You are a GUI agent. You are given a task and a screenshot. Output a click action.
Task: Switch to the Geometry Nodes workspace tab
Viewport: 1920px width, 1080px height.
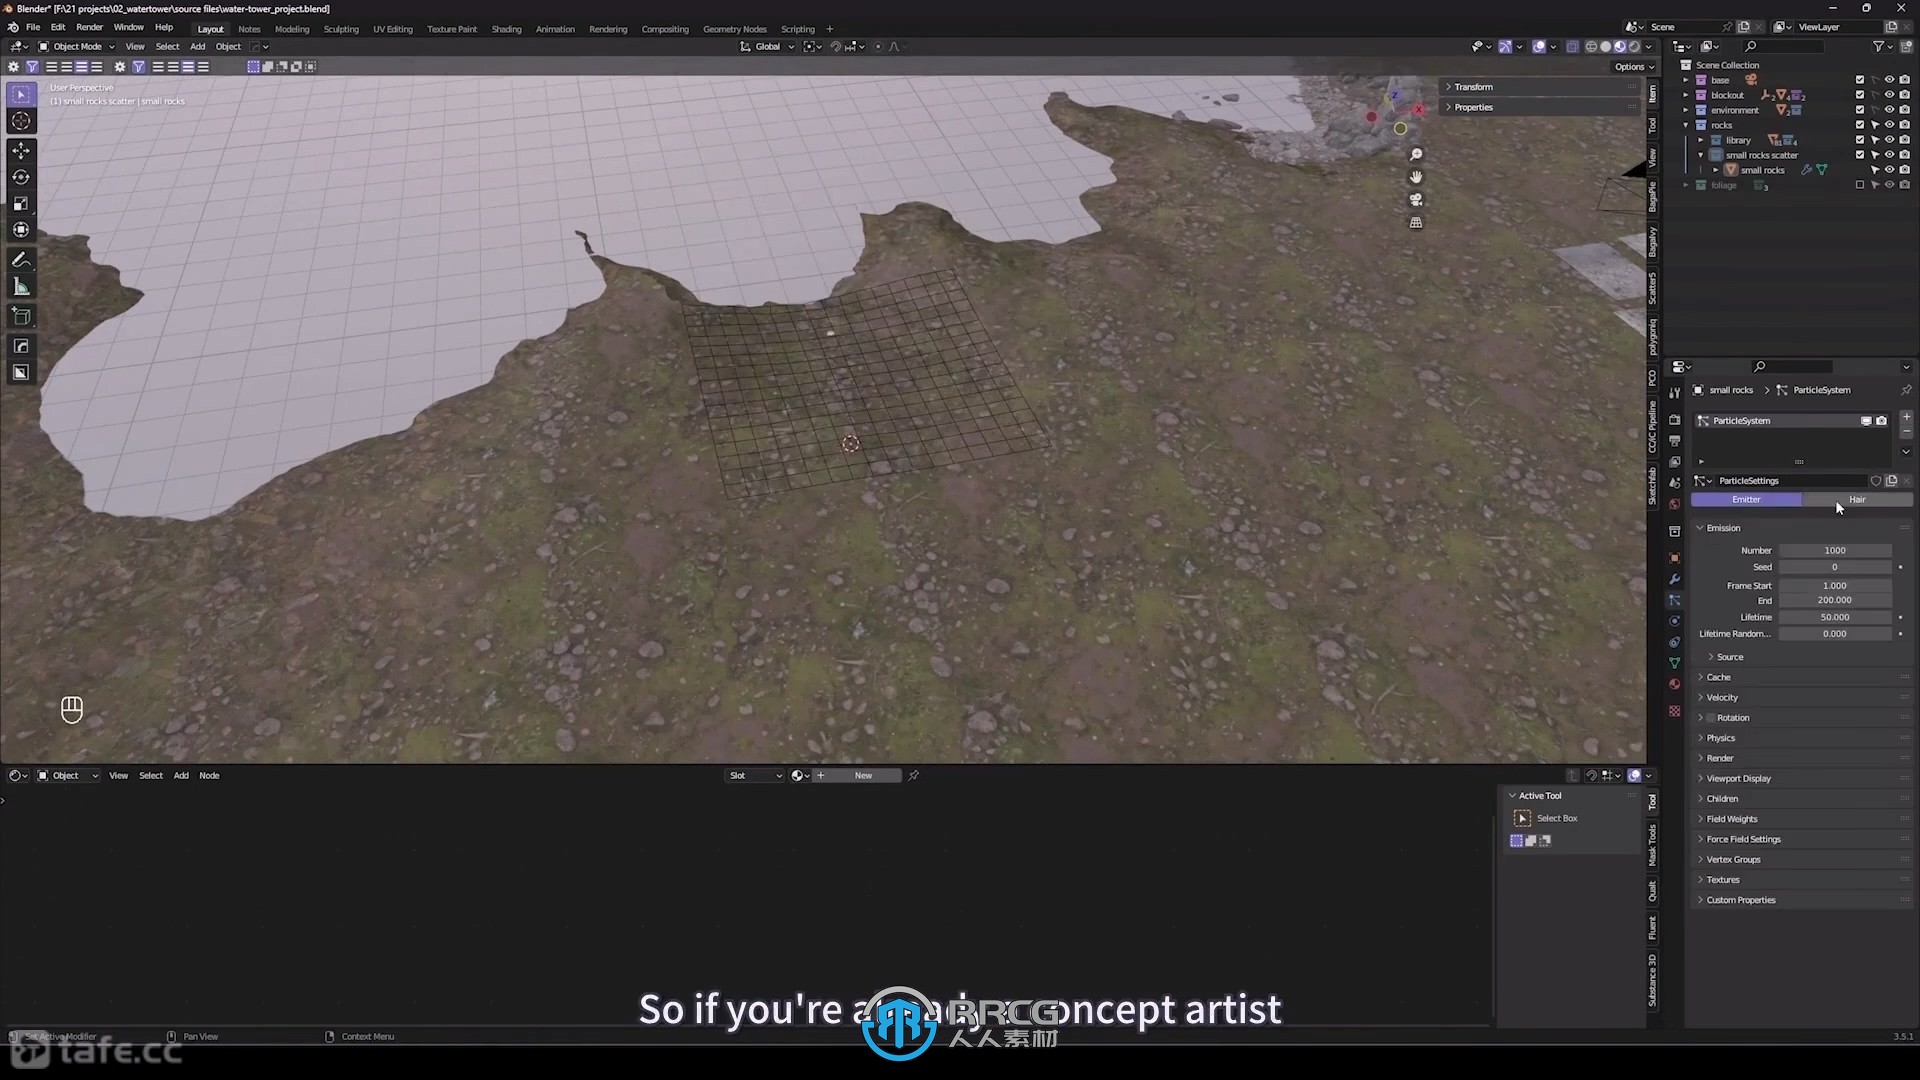735,29
